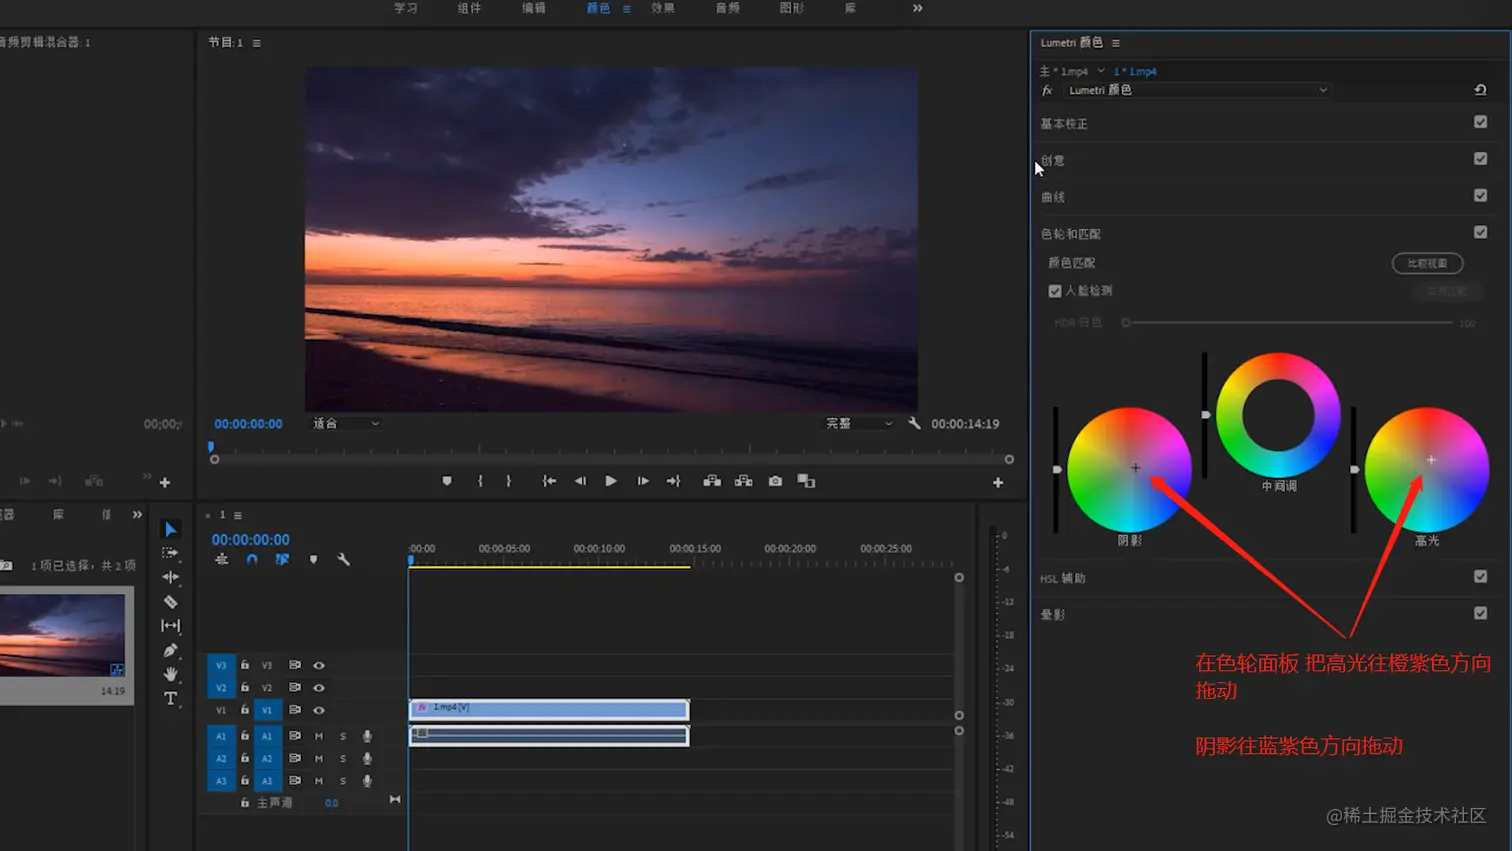Select the Pen tool

click(171, 650)
